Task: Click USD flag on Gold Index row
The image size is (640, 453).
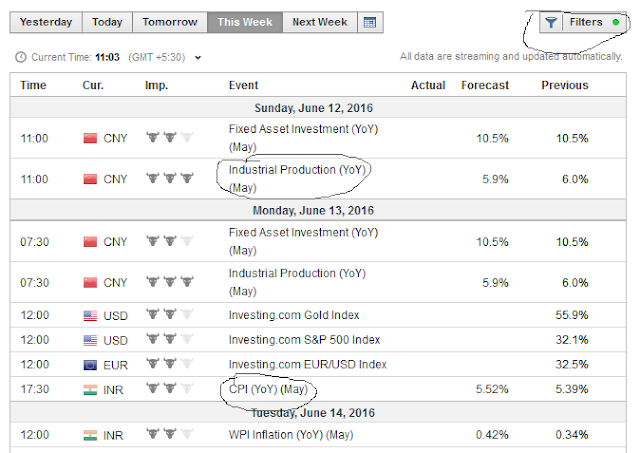Action: coord(91,316)
